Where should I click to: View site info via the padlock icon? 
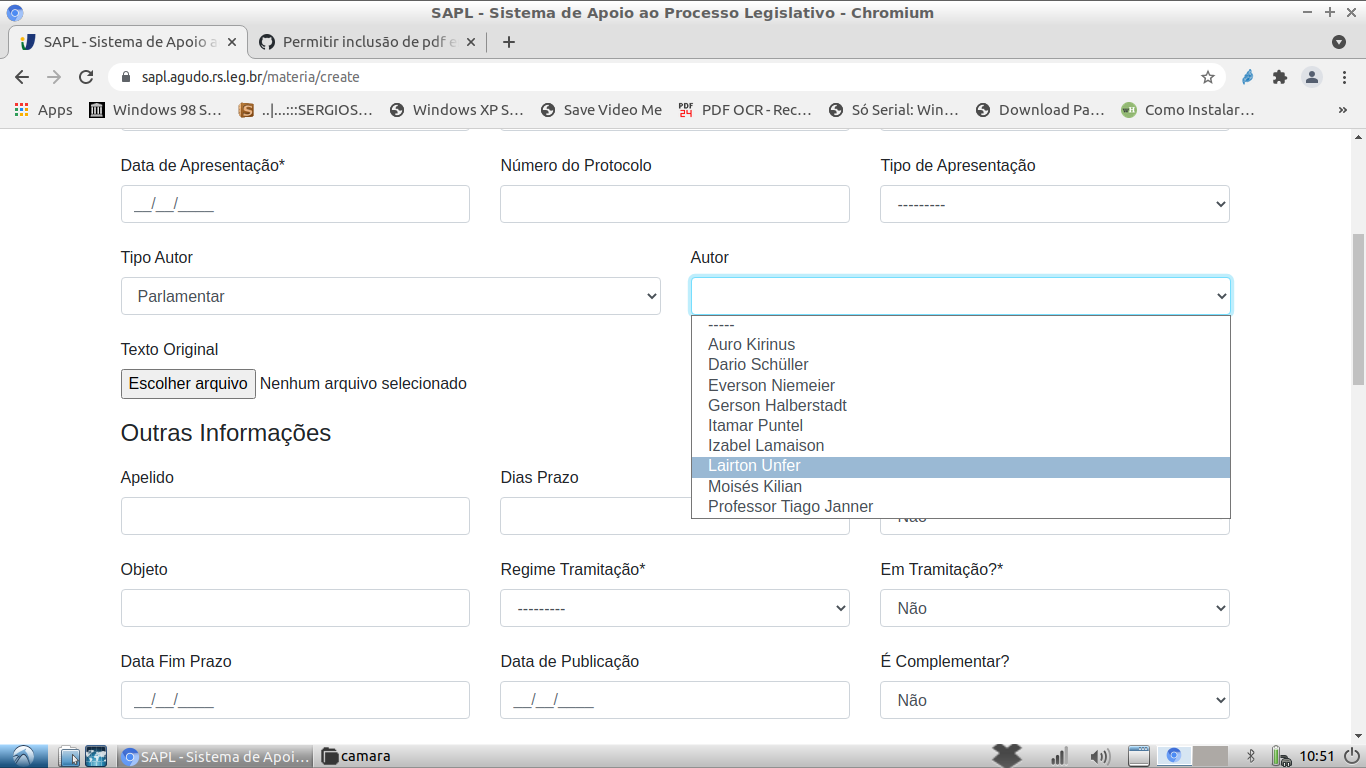click(x=126, y=77)
